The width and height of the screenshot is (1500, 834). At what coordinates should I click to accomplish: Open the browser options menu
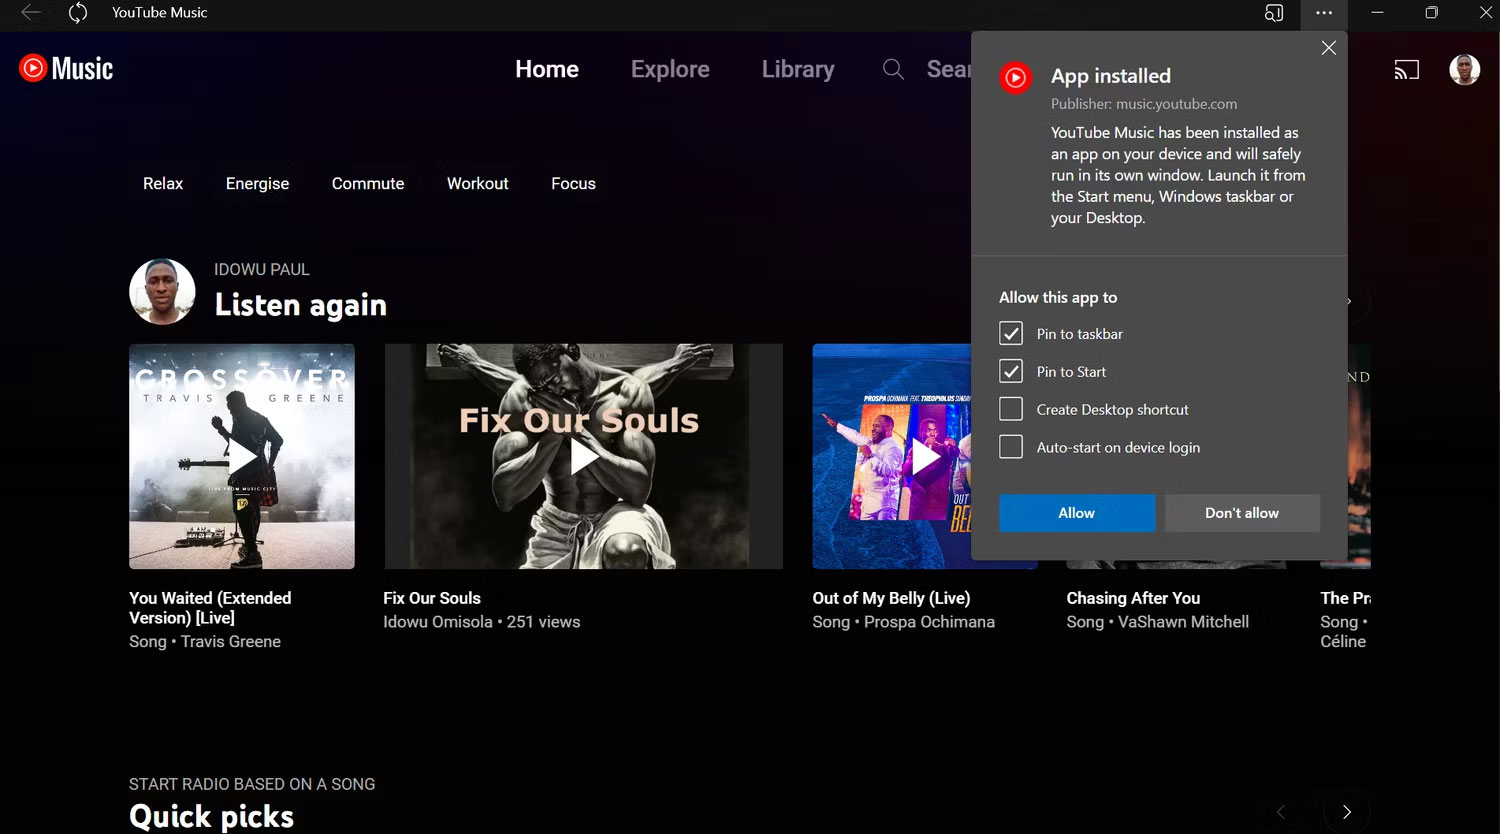tap(1324, 13)
